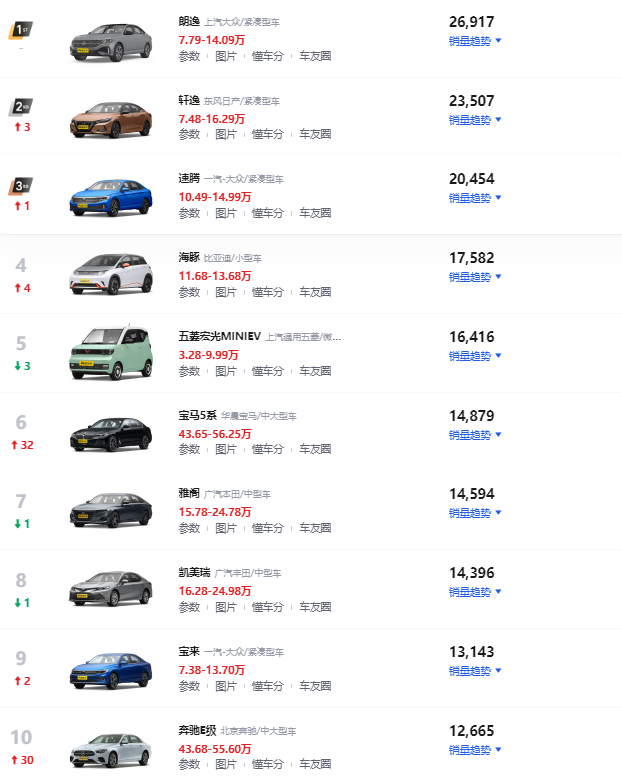Open 参数 link for 轩逸

(x=189, y=134)
